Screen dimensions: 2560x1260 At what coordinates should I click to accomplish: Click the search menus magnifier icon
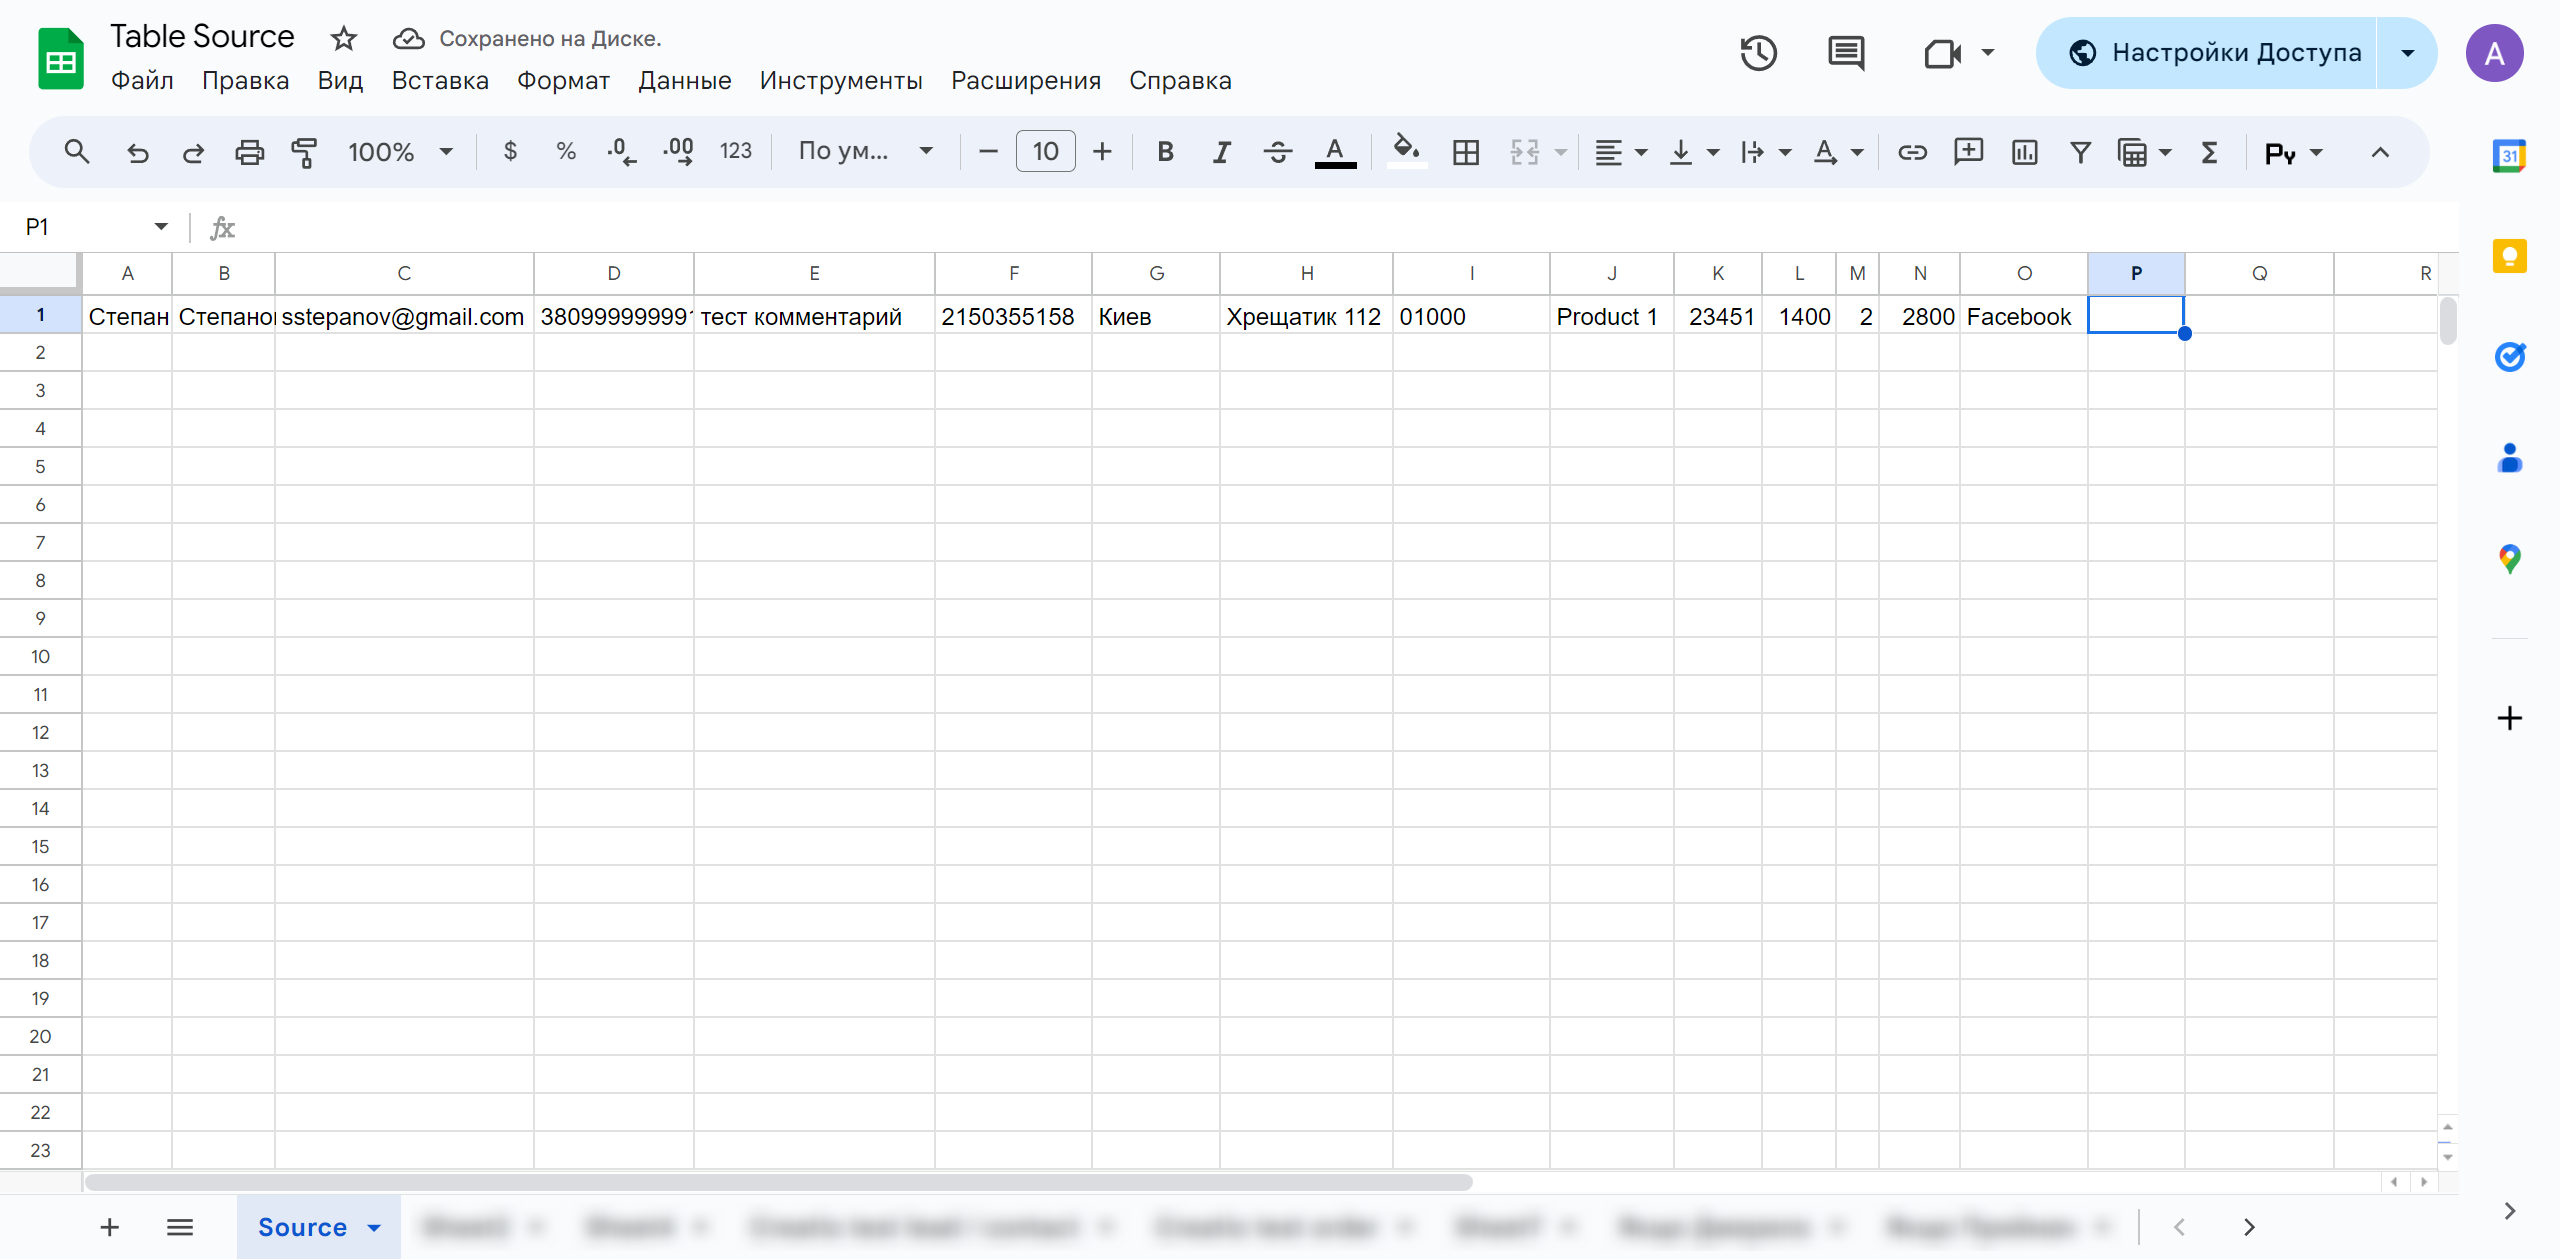point(77,152)
